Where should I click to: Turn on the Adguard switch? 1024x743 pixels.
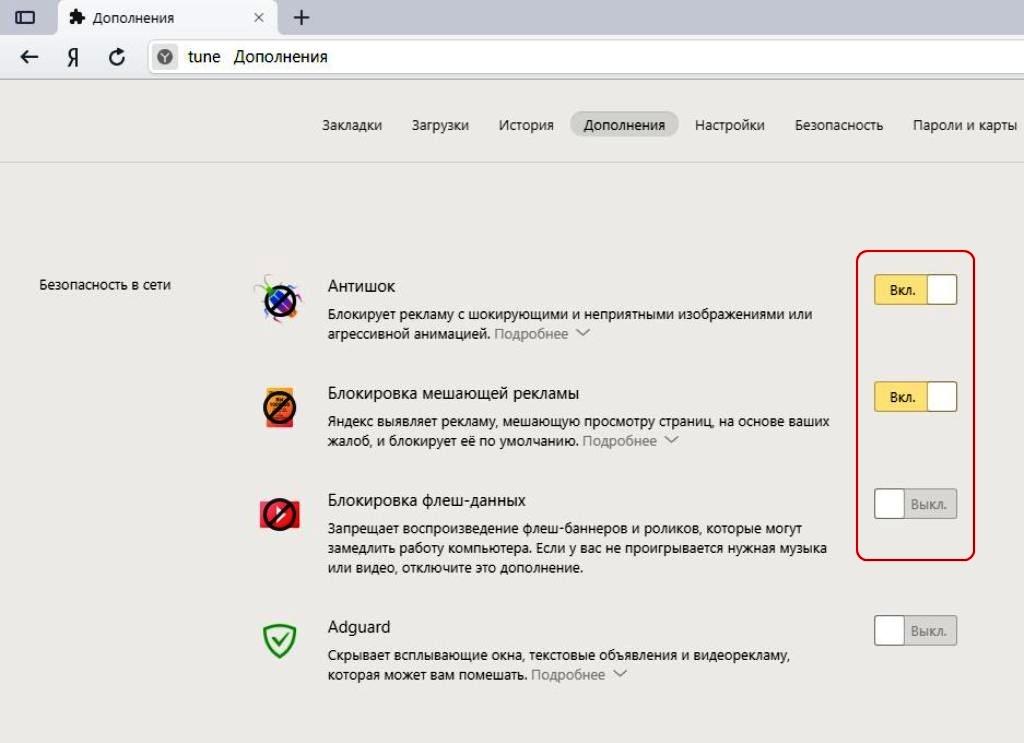point(916,631)
